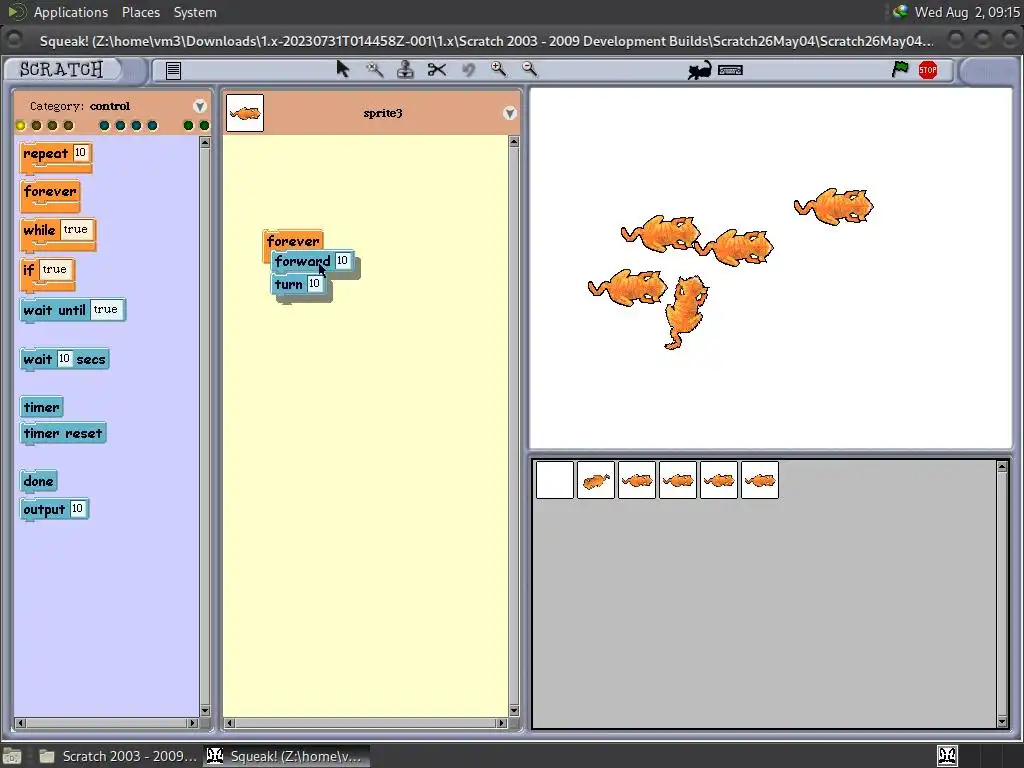This screenshot has height=768, width=1024.
Task: Select the third teal category dot
Action: (x=136, y=125)
